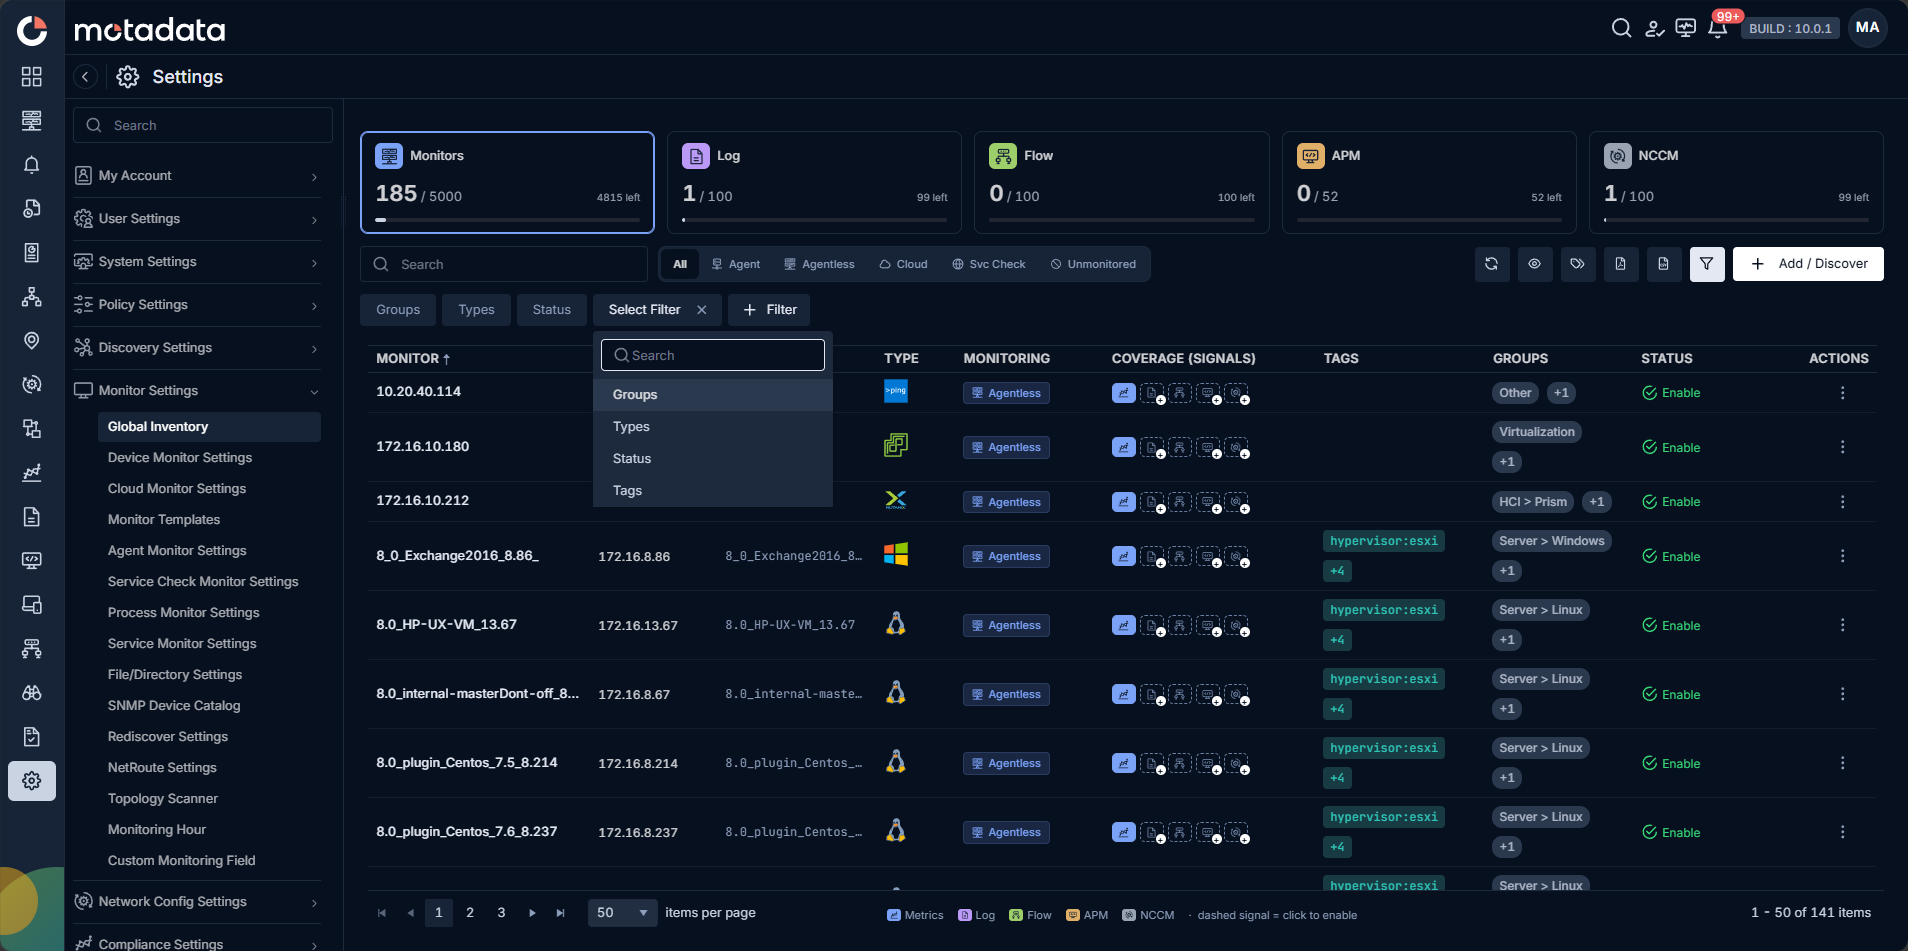Click metric signal icon for 172.16.10.180
1908x951 pixels.
(x=1123, y=447)
